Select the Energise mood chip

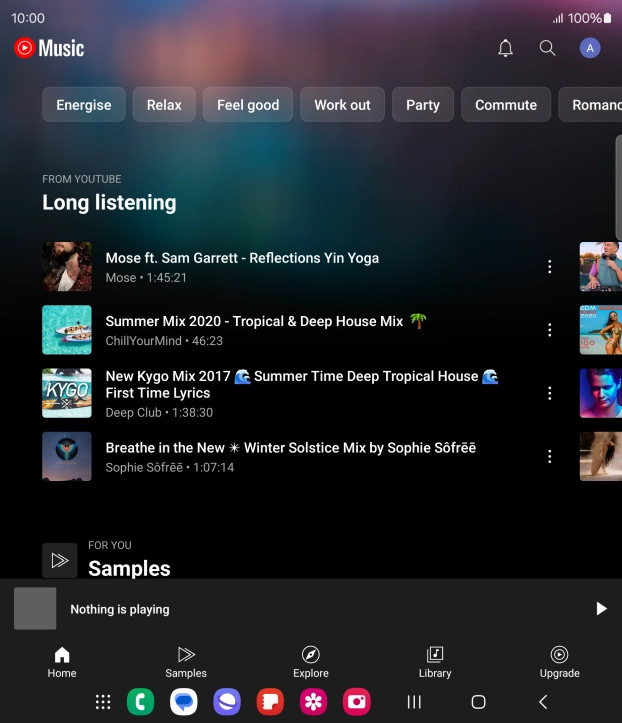[x=84, y=105]
